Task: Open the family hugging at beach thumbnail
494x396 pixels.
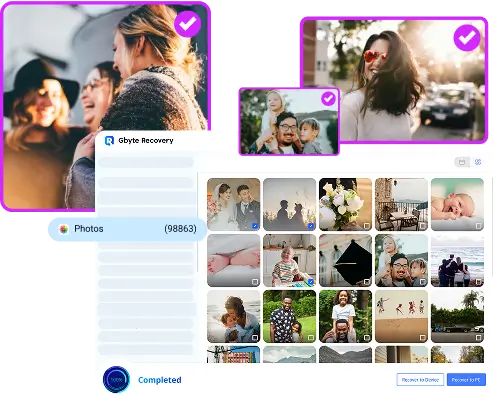Action: coord(457,260)
